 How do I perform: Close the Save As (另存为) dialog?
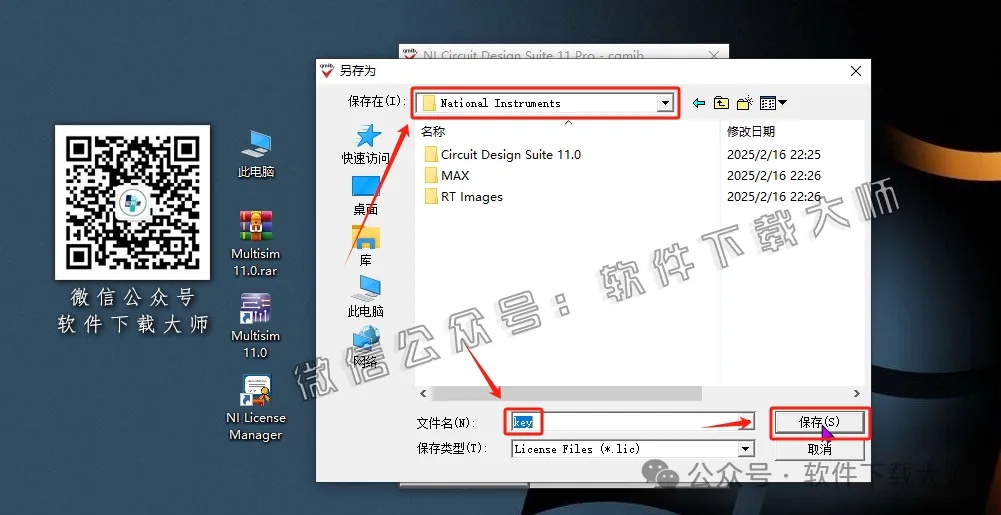856,71
